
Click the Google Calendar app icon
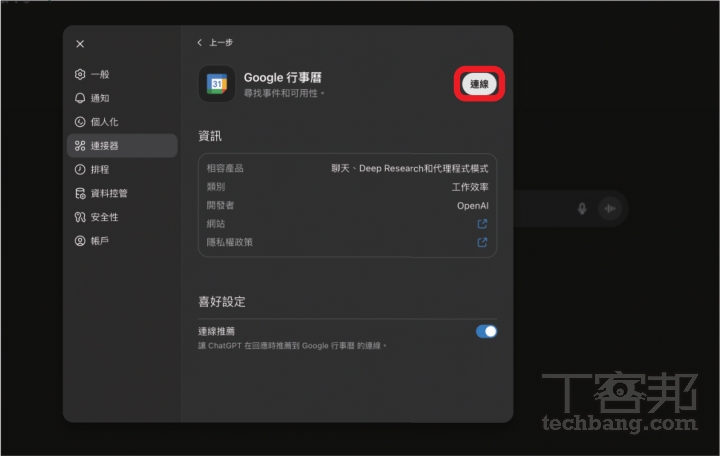[x=217, y=84]
